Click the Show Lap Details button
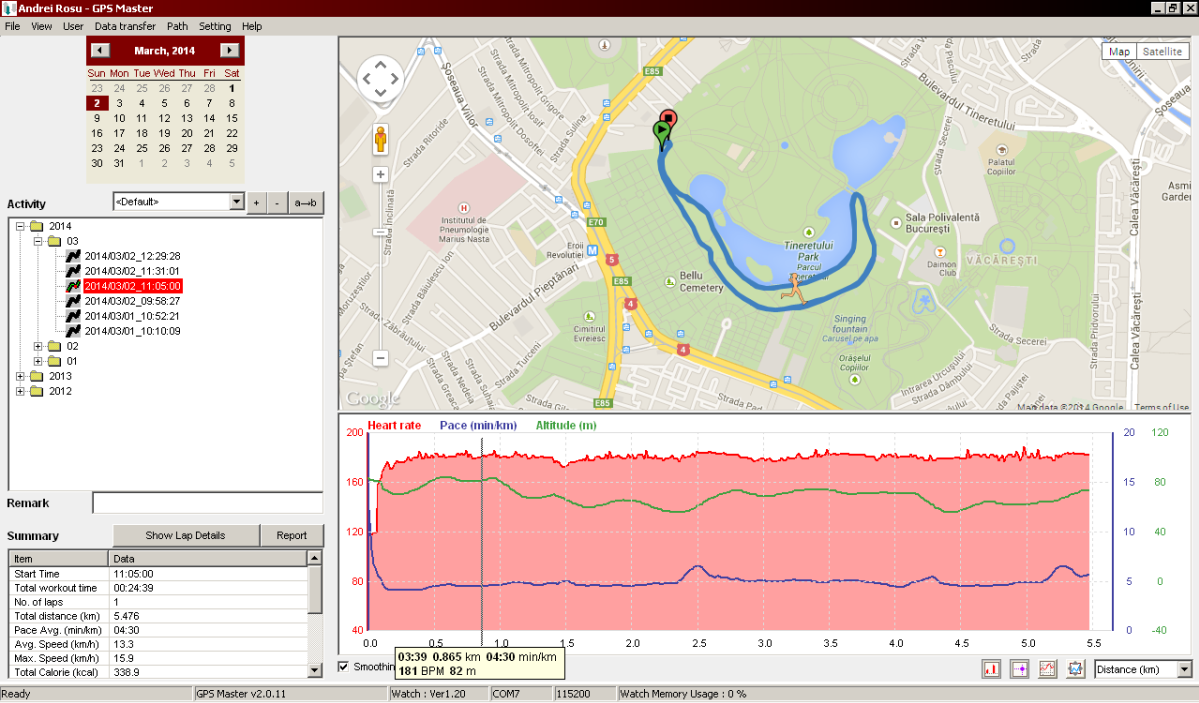The image size is (1199, 703). click(x=185, y=535)
